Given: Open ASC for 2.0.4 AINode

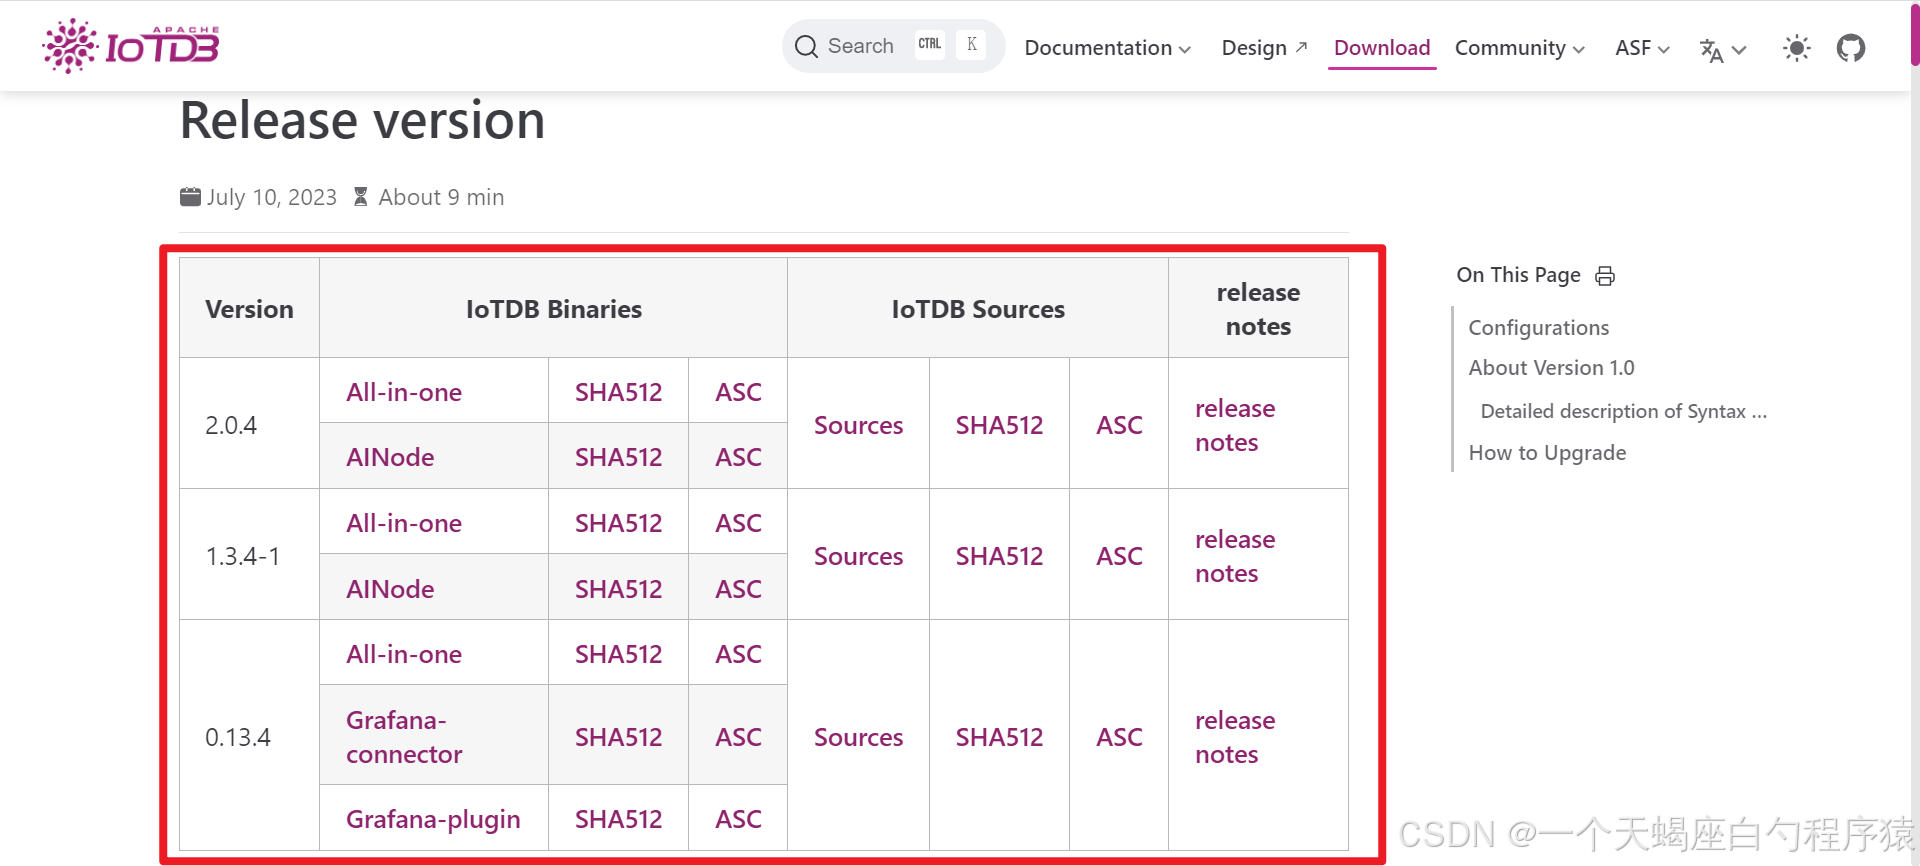Looking at the screenshot, I should coord(738,457).
